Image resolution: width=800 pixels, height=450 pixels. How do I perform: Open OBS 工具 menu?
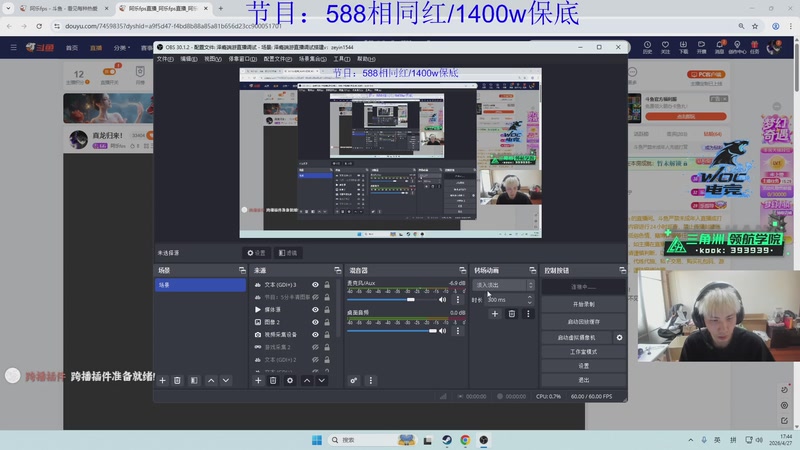click(341, 59)
